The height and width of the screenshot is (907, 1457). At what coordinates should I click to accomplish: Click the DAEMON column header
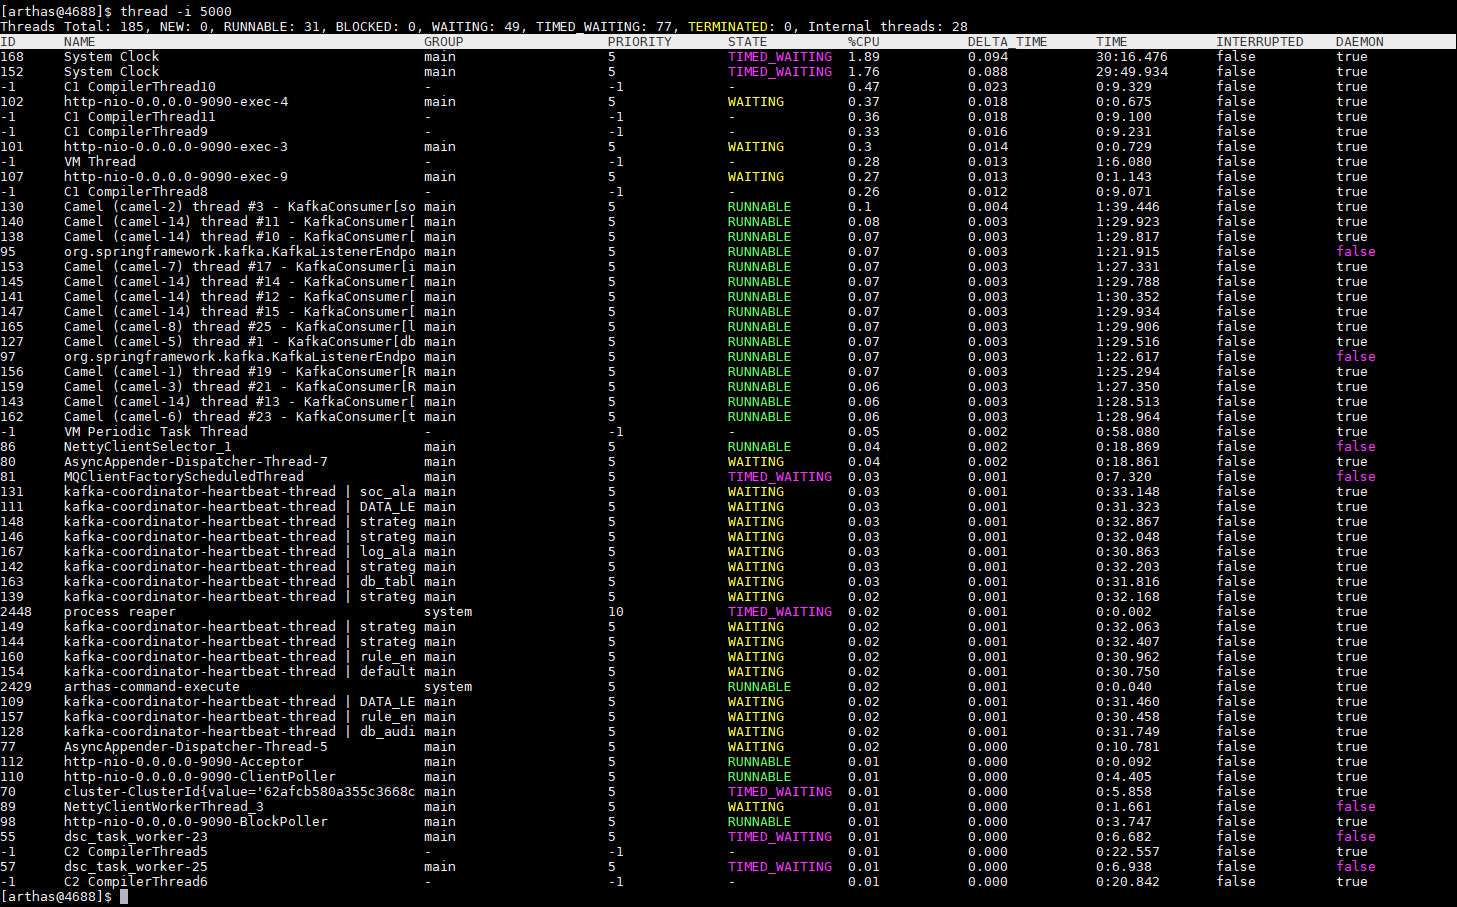(1360, 42)
